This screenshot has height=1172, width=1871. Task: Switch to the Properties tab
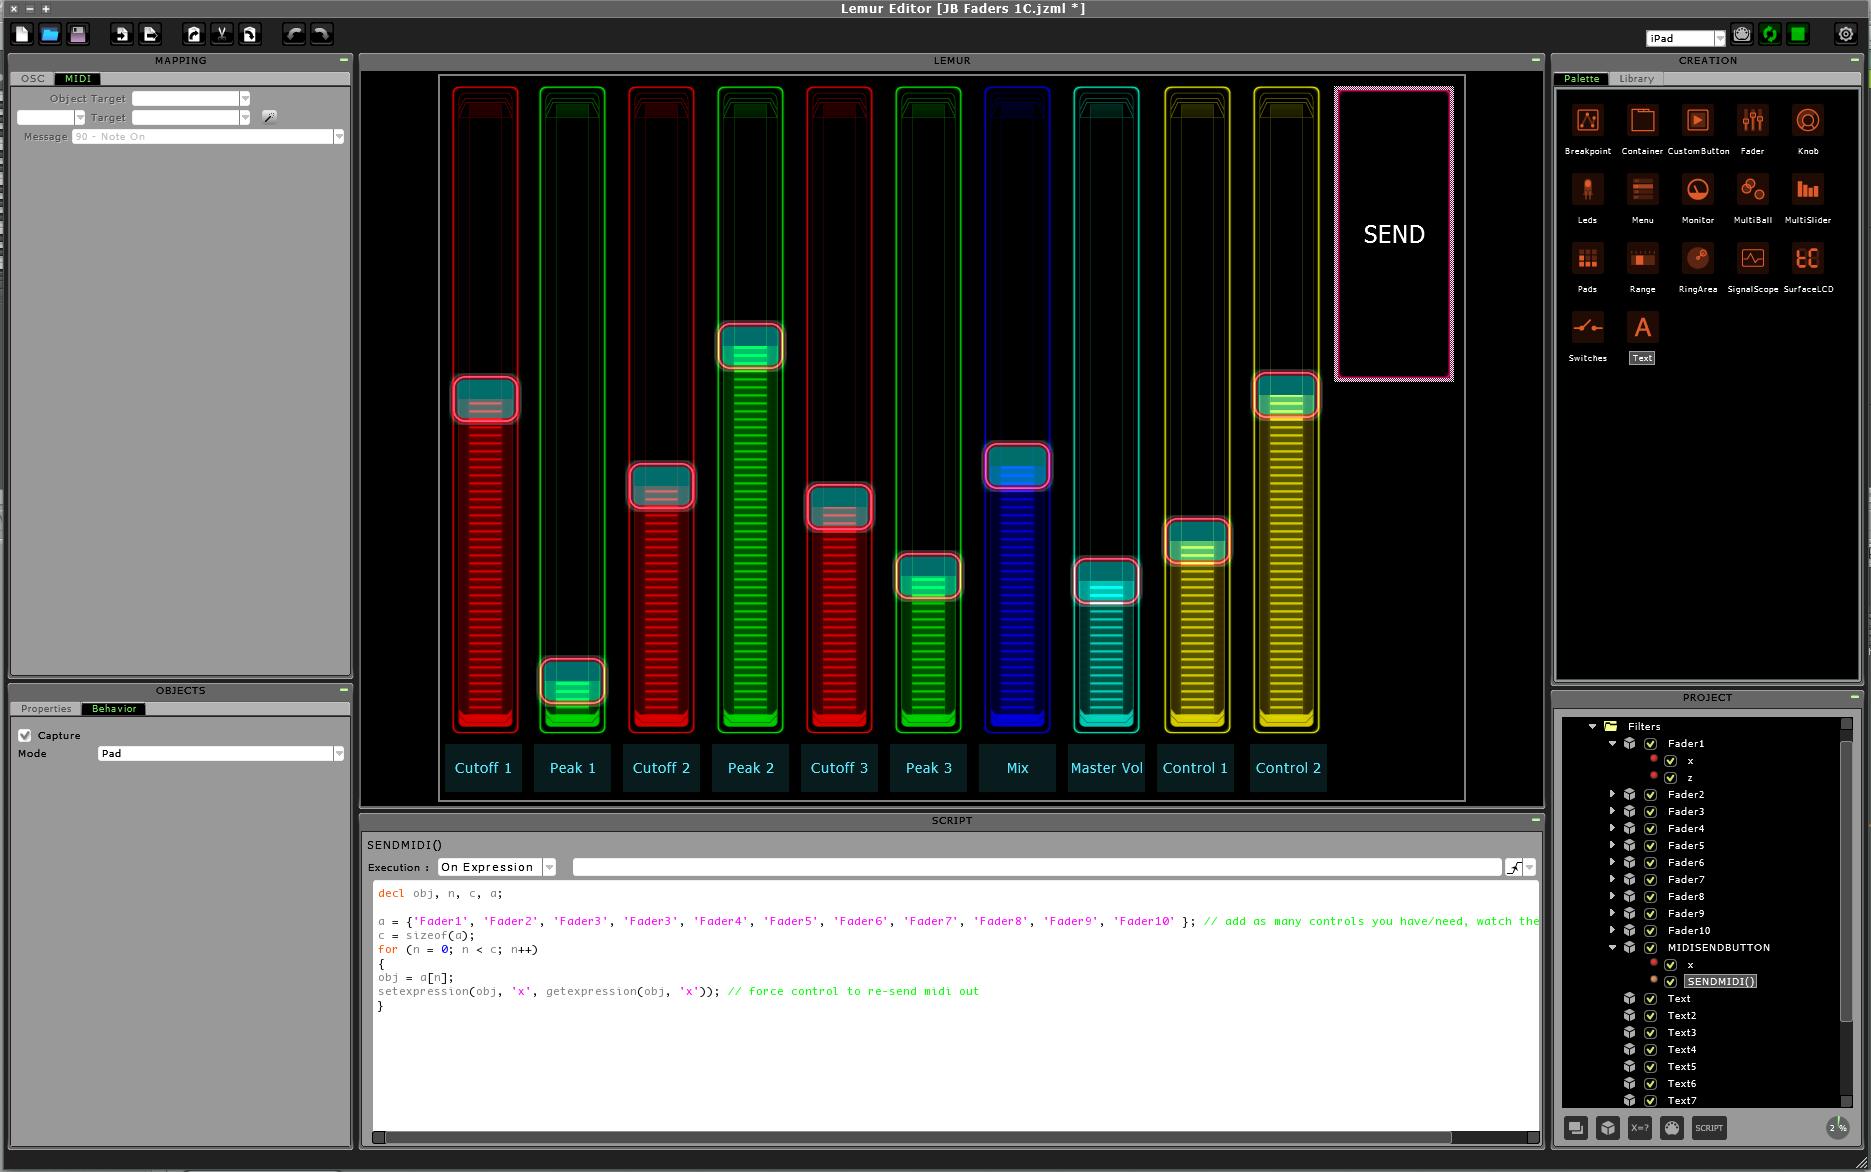click(x=46, y=709)
